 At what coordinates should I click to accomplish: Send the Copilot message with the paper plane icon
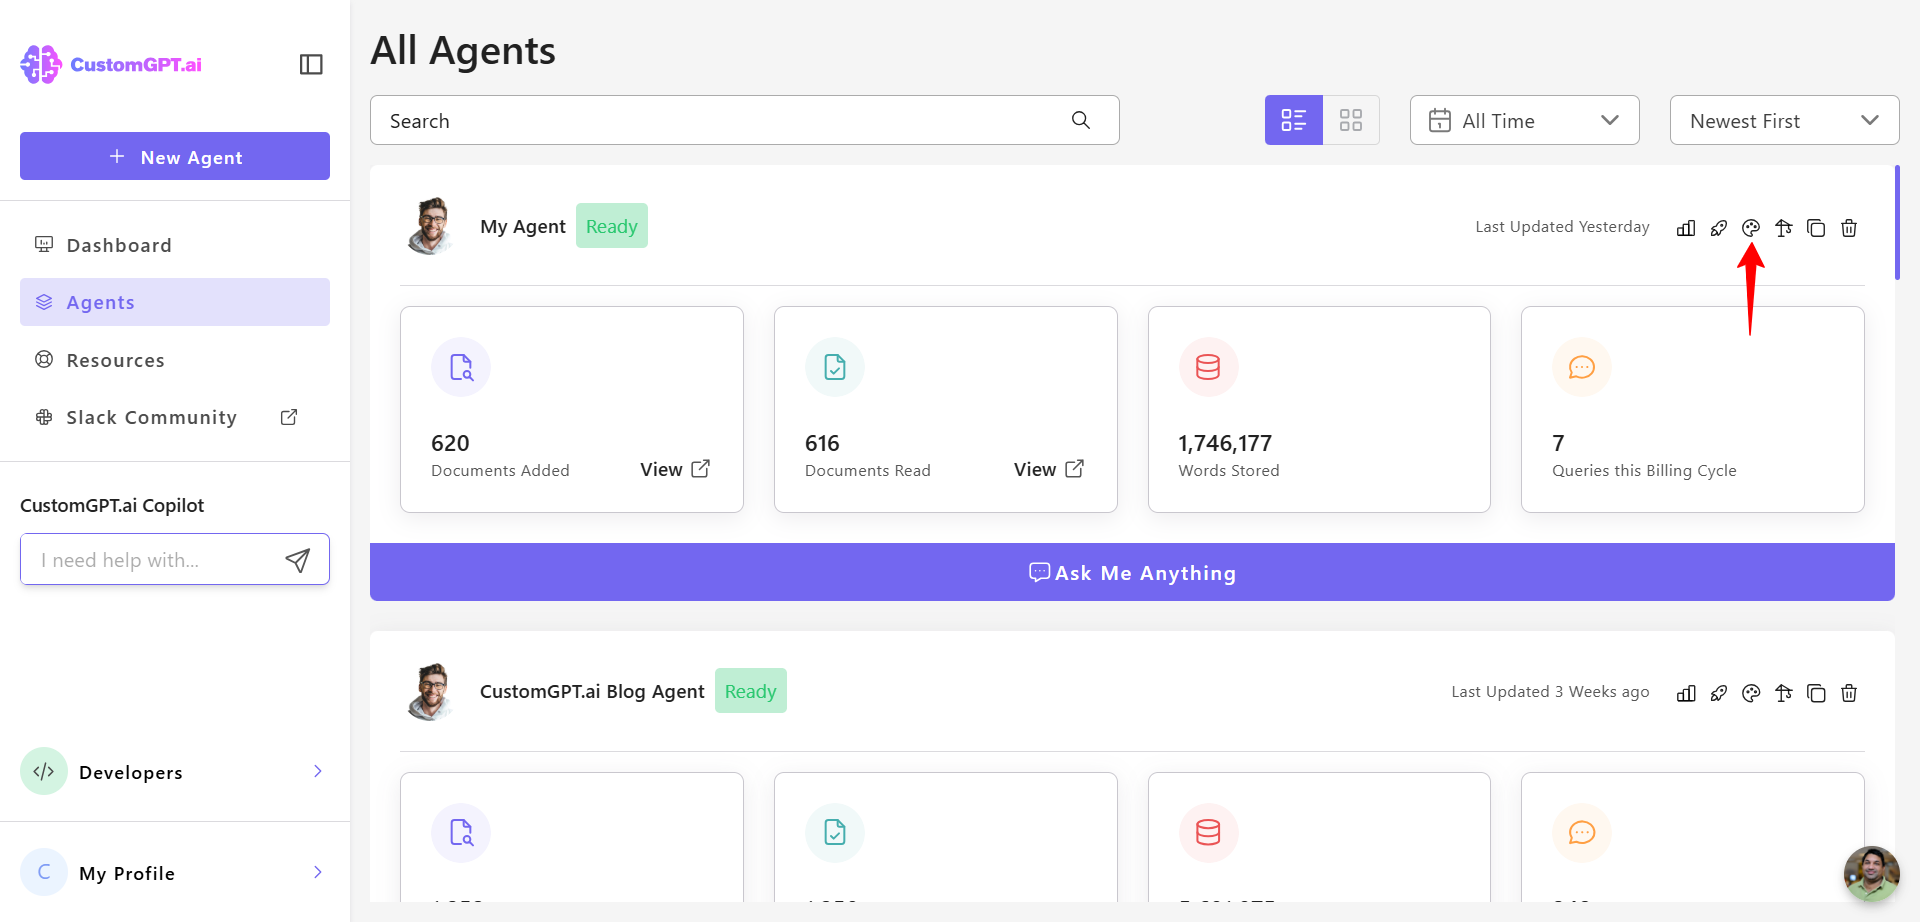pyautogui.click(x=298, y=560)
